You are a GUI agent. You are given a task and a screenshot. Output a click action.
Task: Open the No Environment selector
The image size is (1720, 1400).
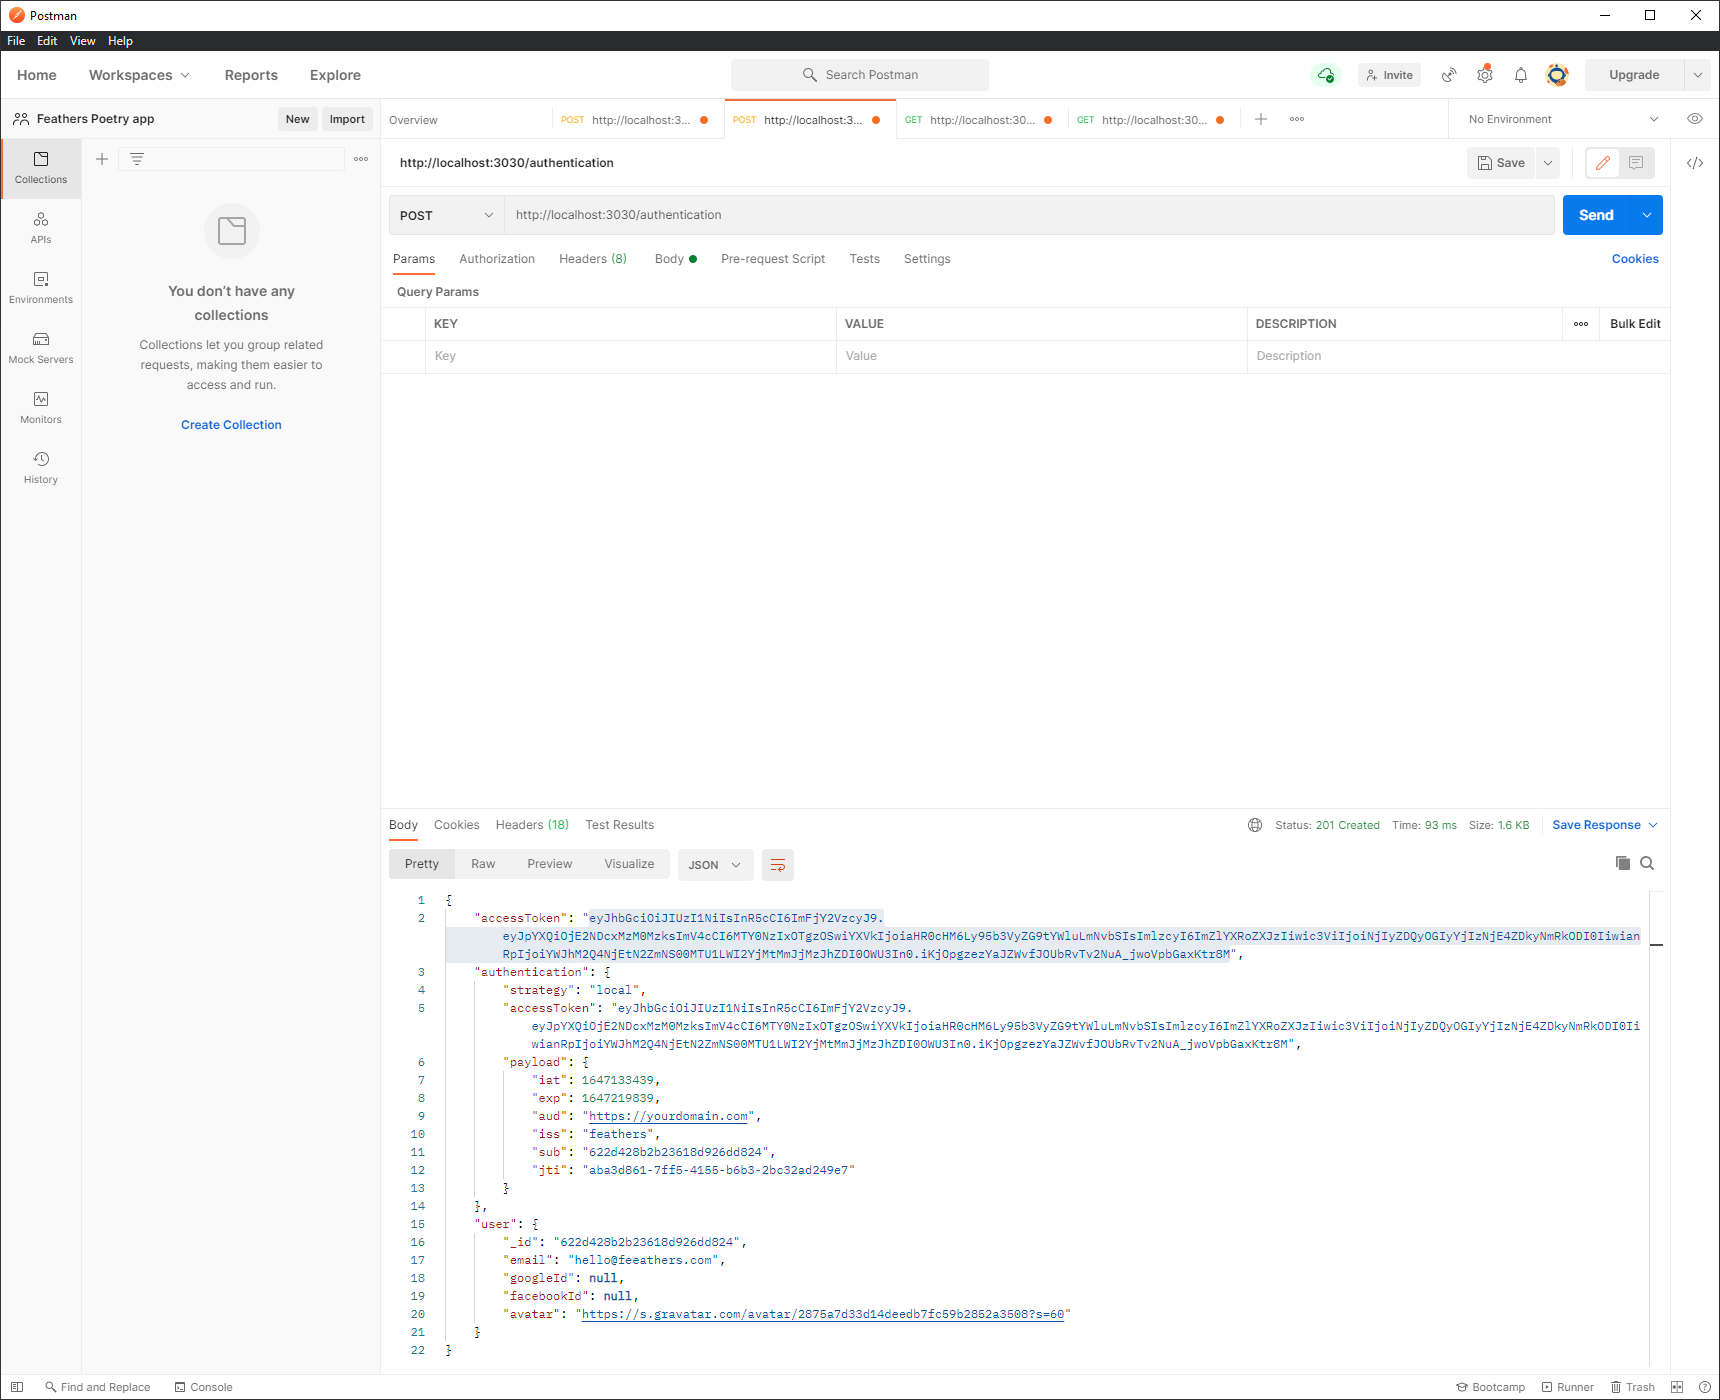pos(1563,119)
